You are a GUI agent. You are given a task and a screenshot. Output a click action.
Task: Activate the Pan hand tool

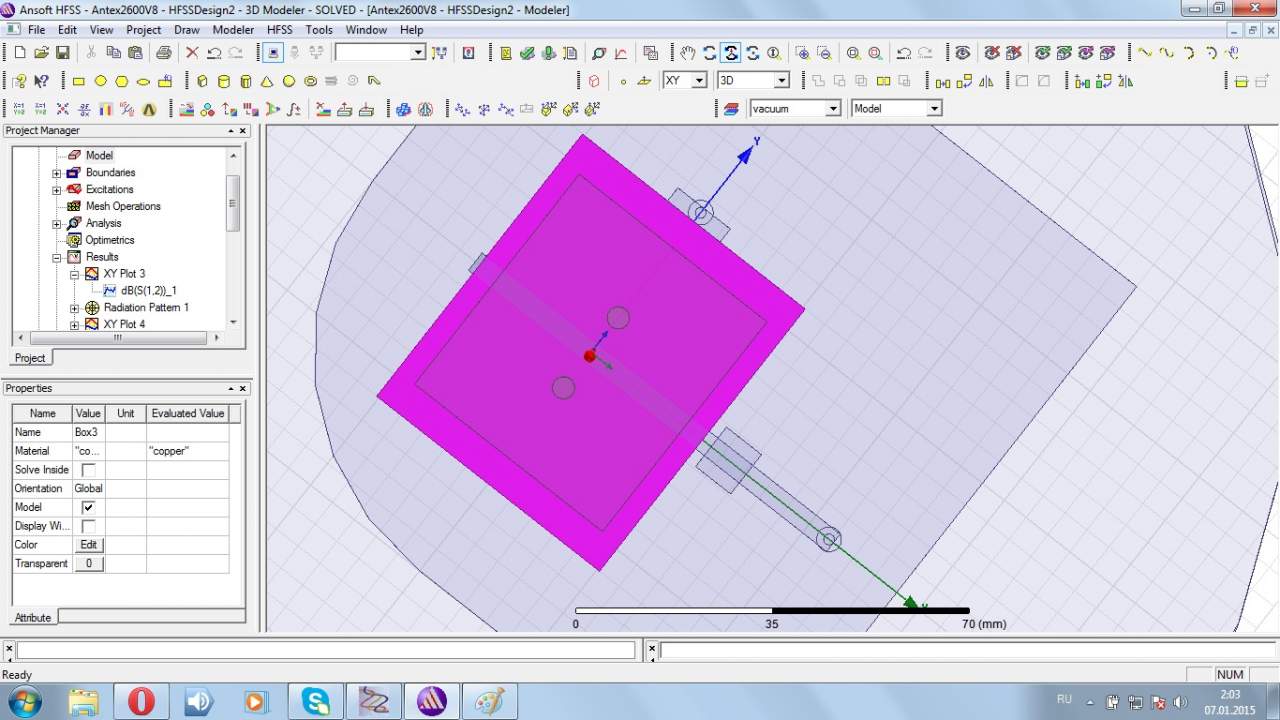[687, 53]
